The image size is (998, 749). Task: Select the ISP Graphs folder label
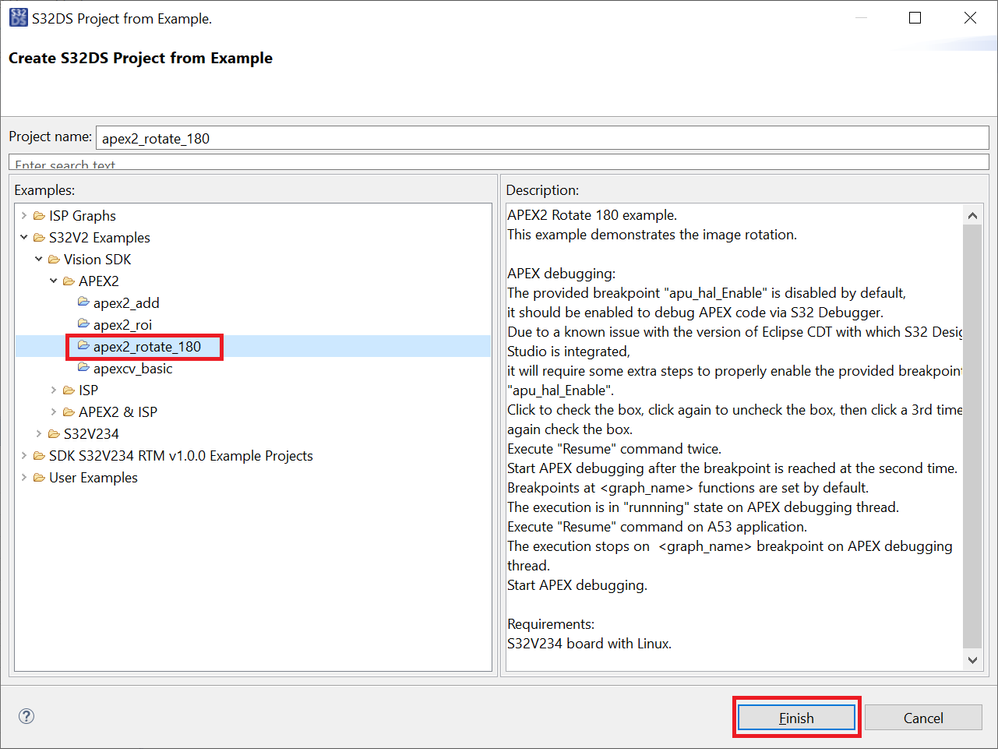[82, 216]
